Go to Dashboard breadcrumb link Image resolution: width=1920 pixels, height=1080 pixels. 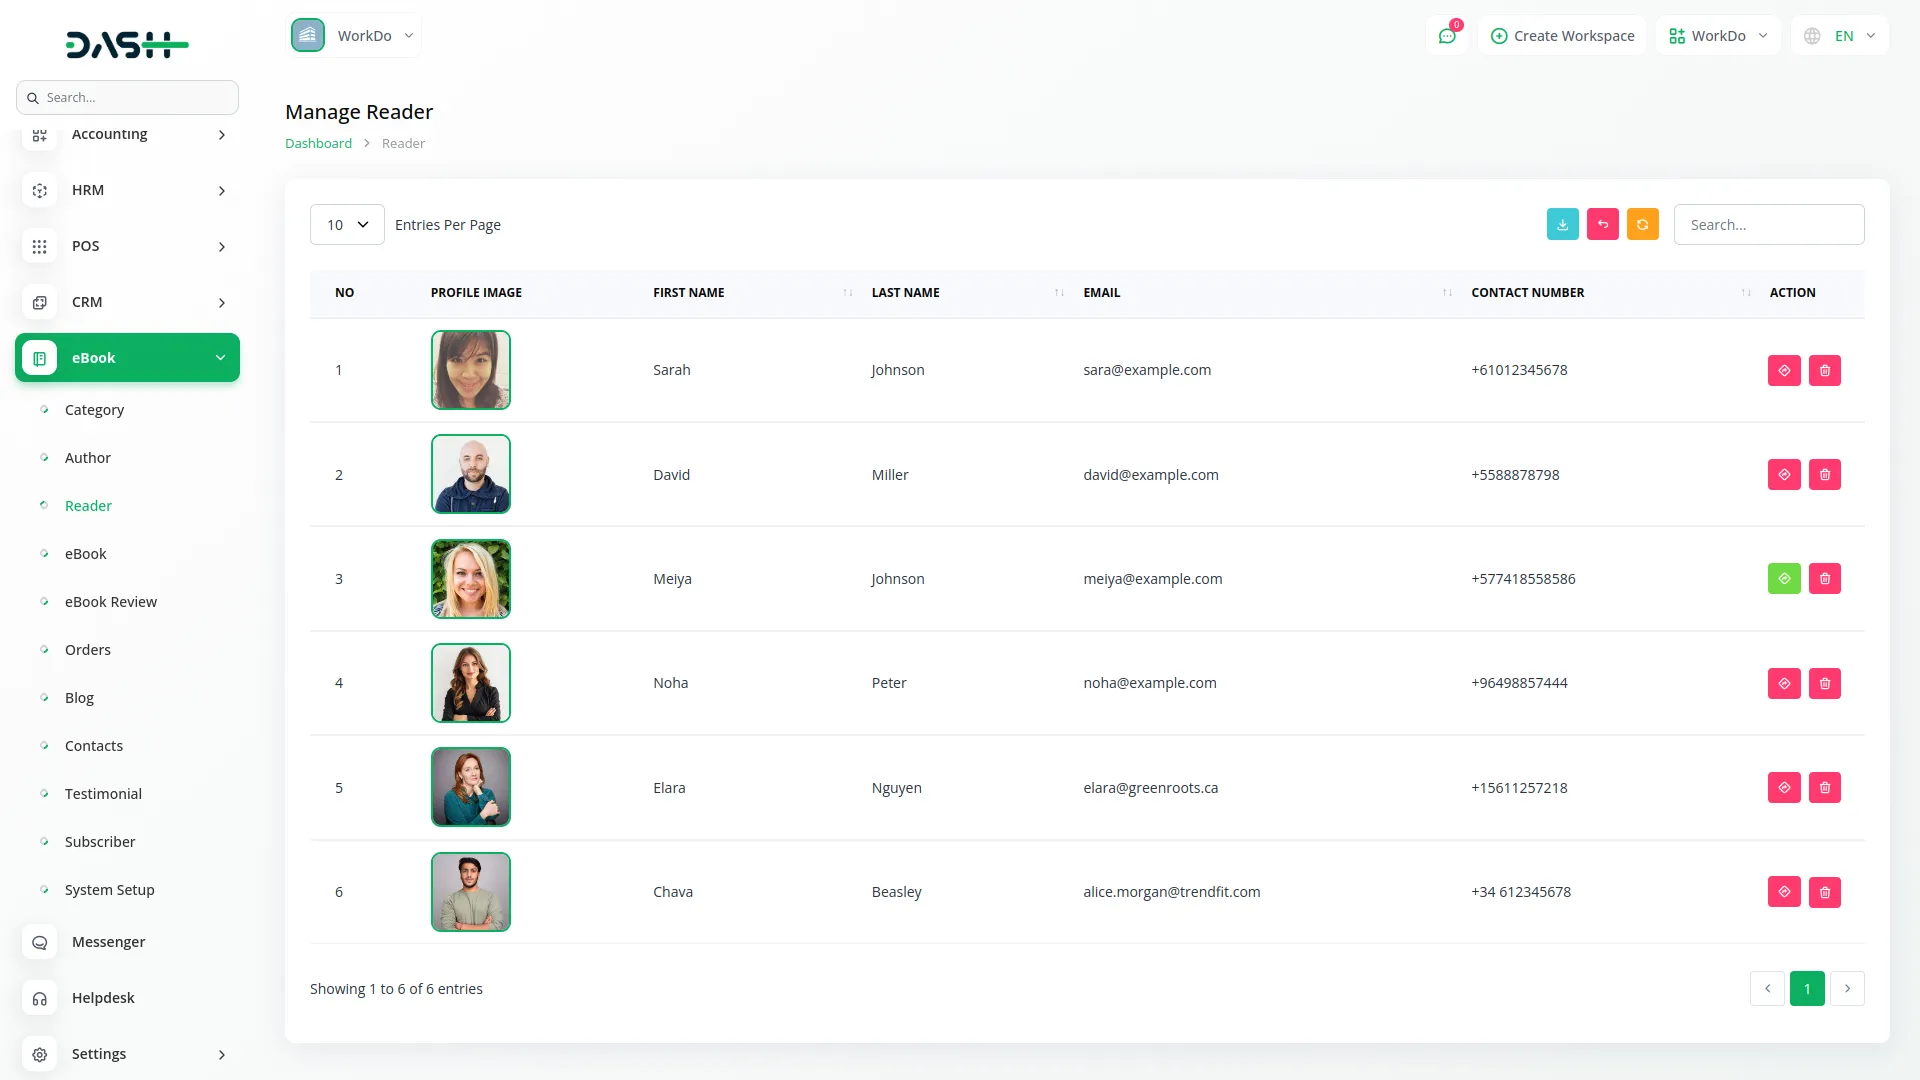click(x=318, y=143)
